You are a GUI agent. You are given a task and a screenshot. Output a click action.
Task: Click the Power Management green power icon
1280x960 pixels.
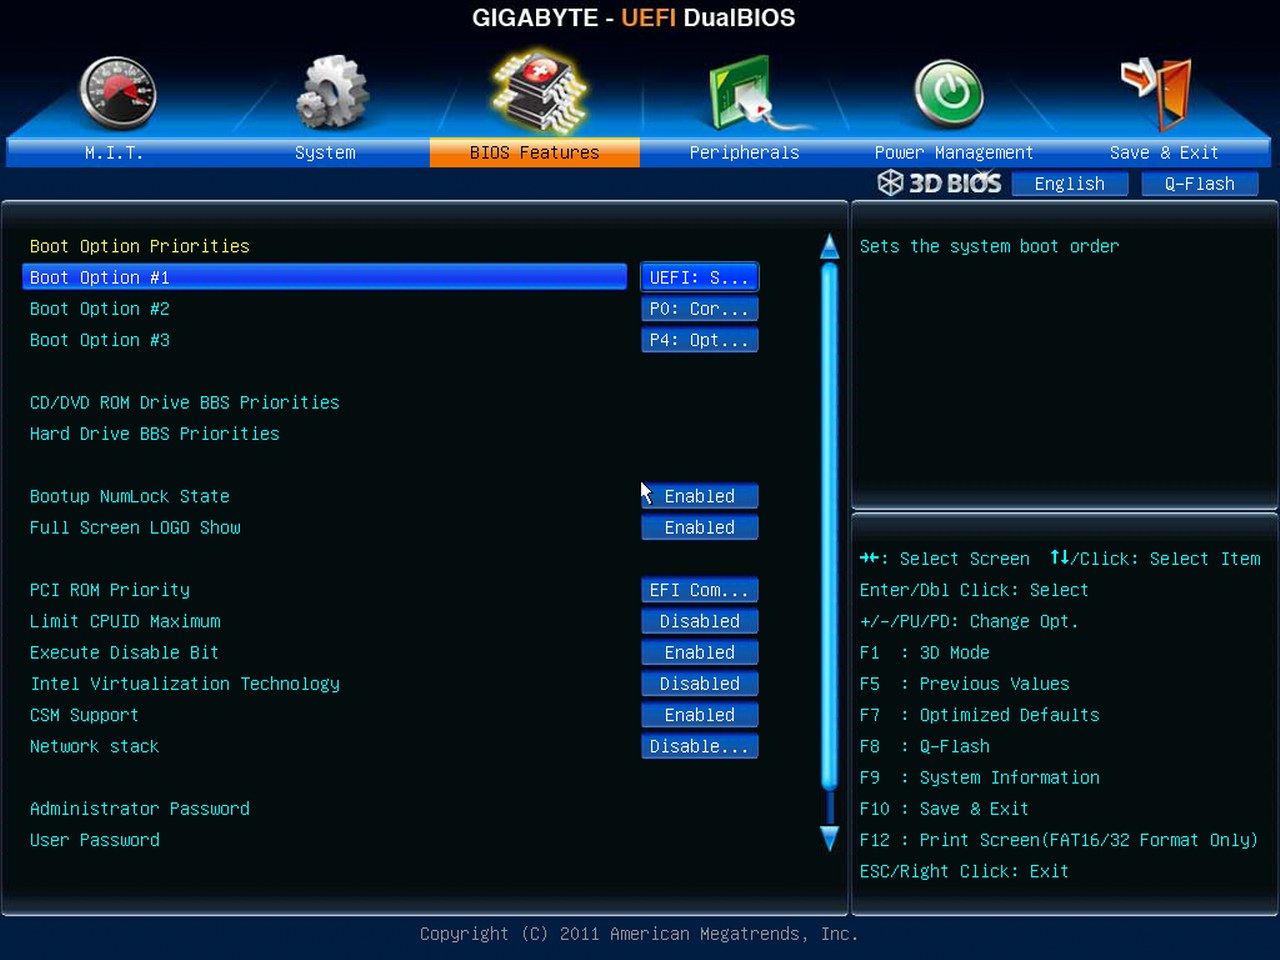949,94
